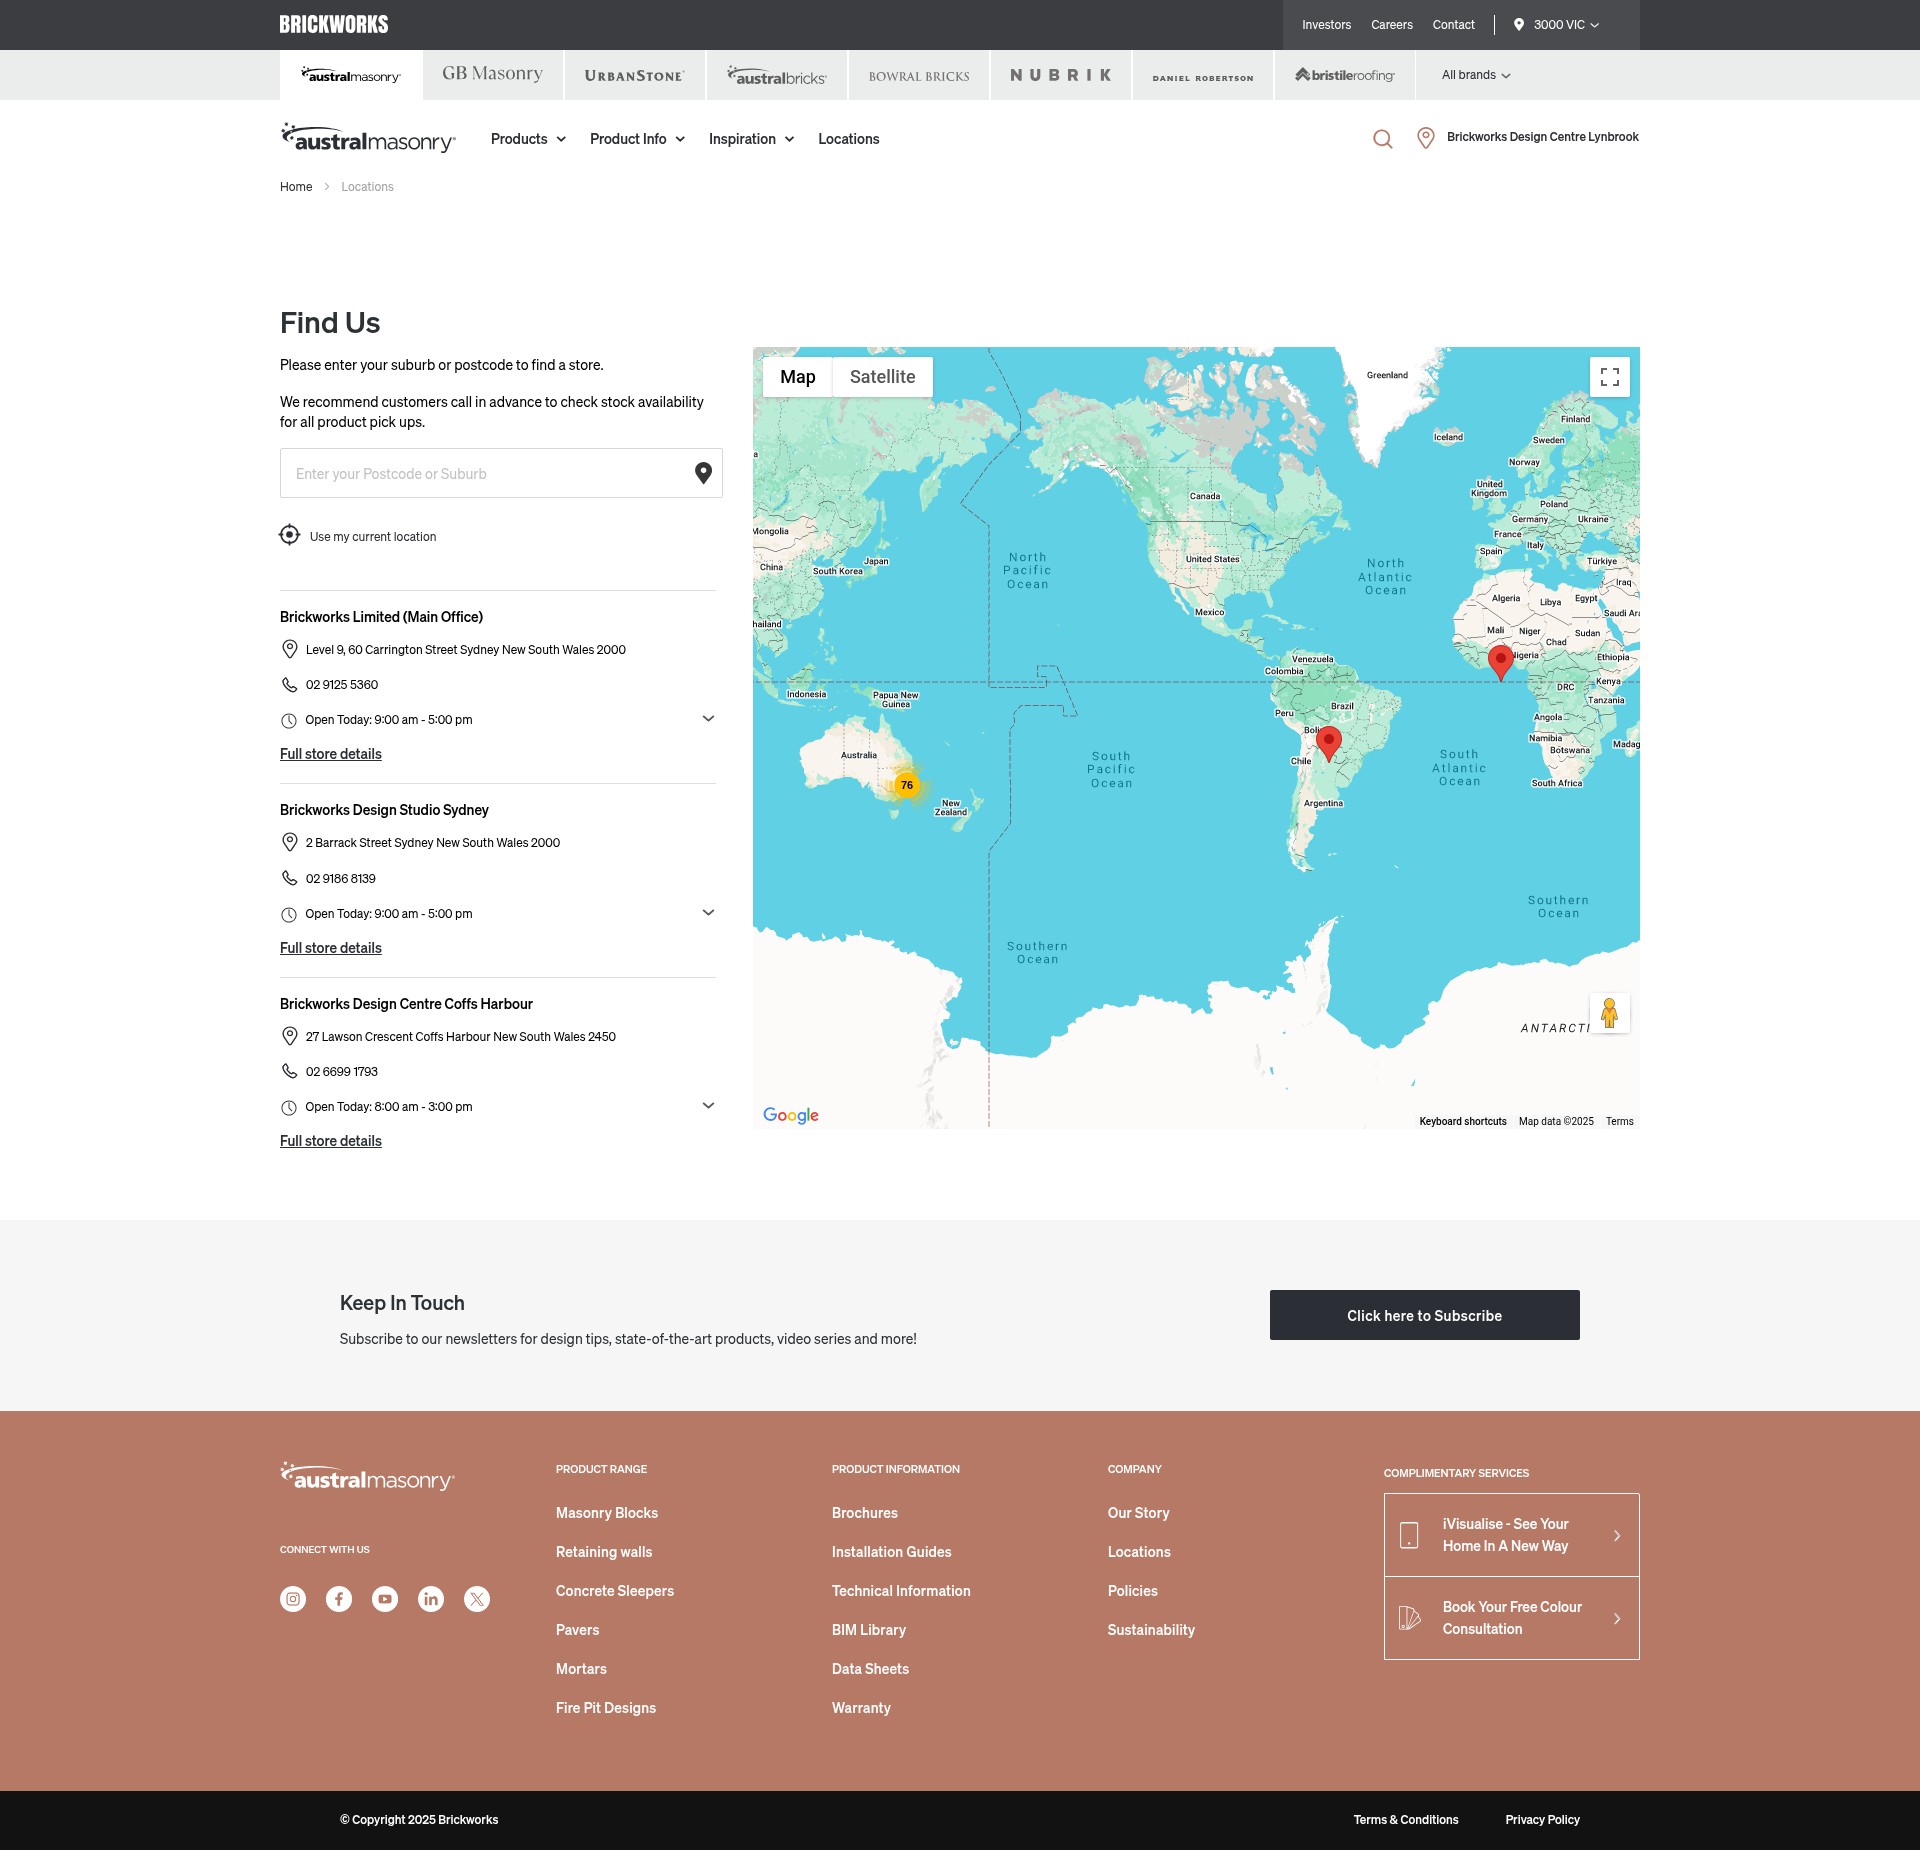Open the Inspiration menu dropdown
Viewport: 1920px width, 1850px height.
pos(751,139)
